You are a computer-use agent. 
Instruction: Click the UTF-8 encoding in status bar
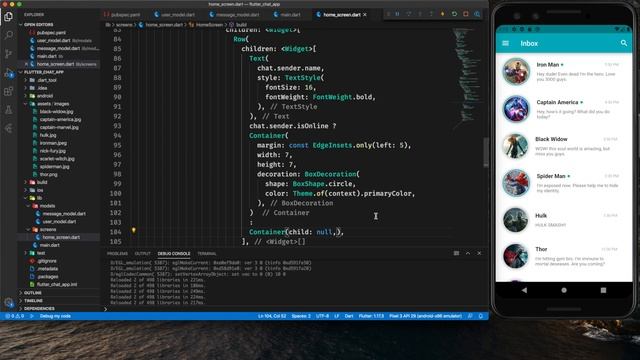tap(322, 316)
